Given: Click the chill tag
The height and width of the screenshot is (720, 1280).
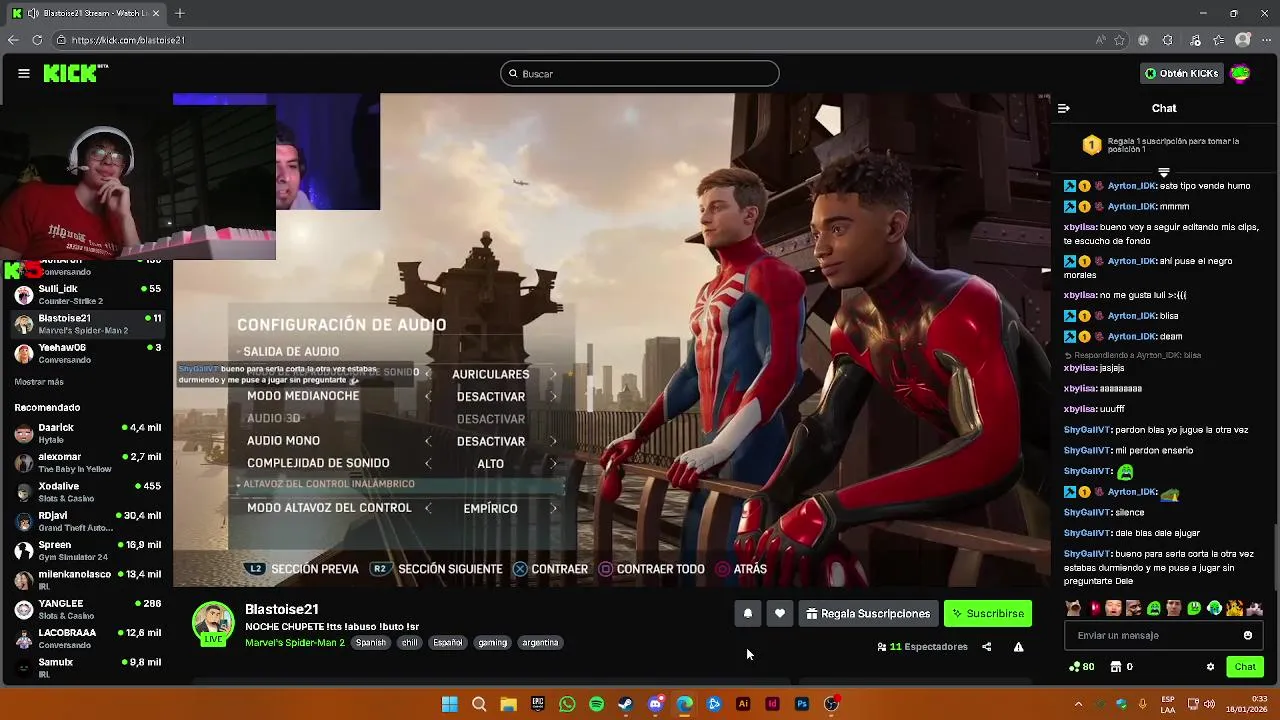Looking at the screenshot, I should [x=410, y=643].
